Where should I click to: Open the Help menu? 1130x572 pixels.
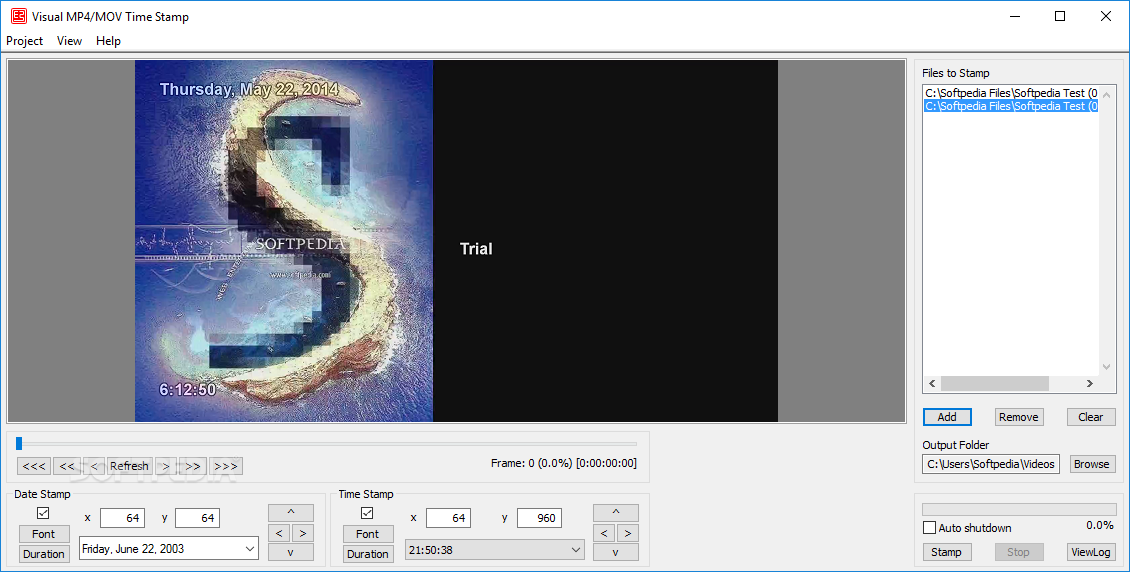108,41
